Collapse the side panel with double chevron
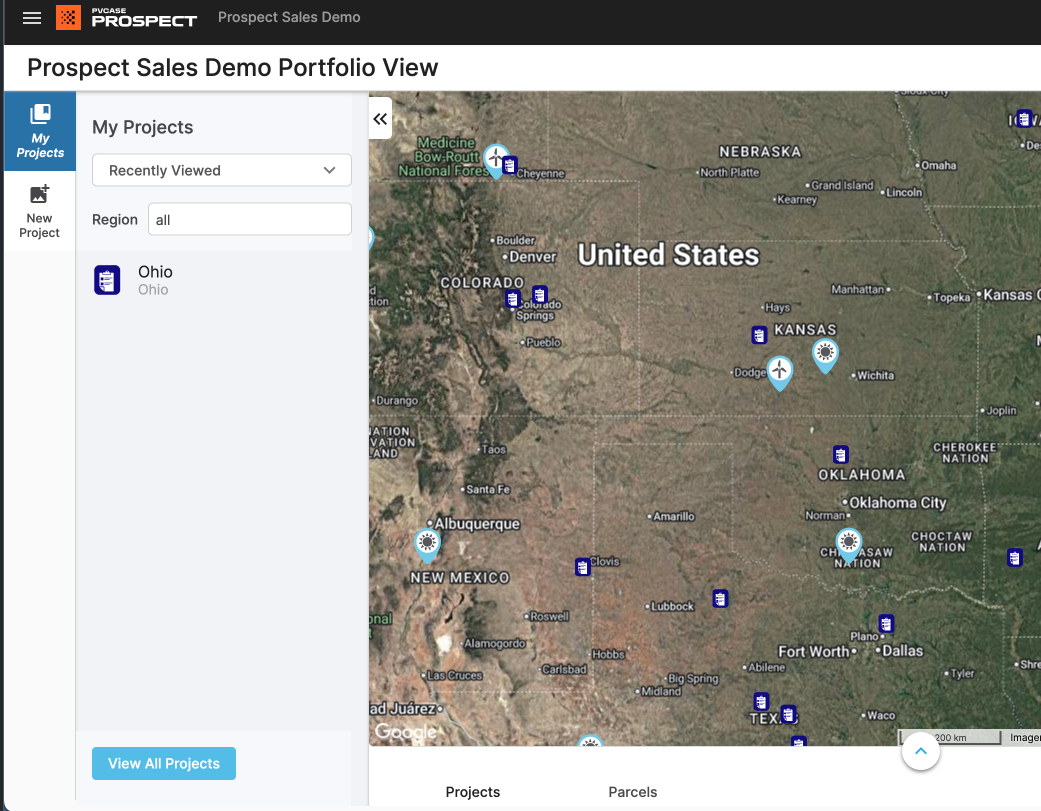1041x811 pixels. point(380,119)
